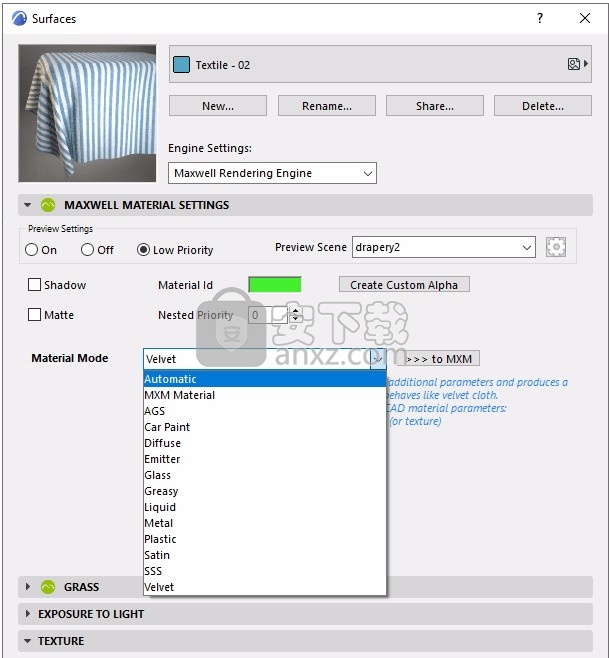Enable the Shadow checkbox
This screenshot has height=658, width=609.
pos(34,285)
